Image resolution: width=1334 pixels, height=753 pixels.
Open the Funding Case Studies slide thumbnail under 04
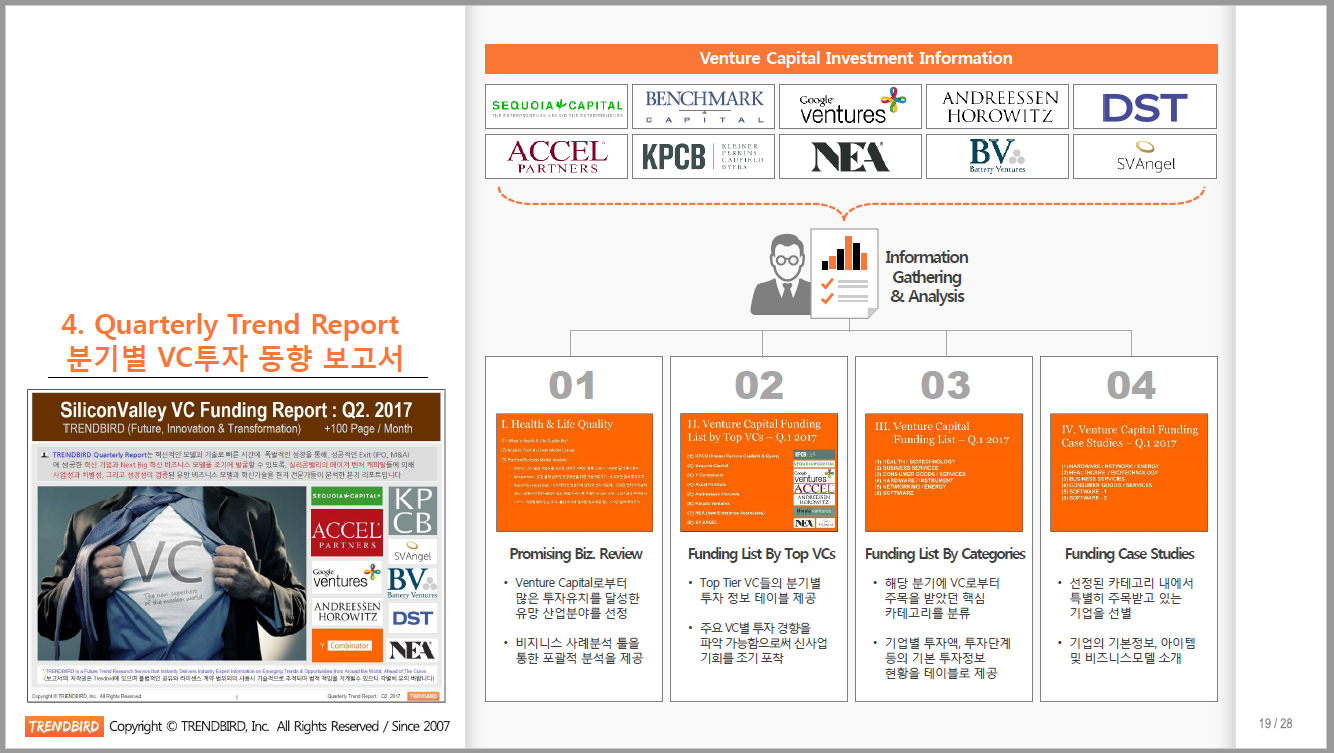[x=1129, y=472]
